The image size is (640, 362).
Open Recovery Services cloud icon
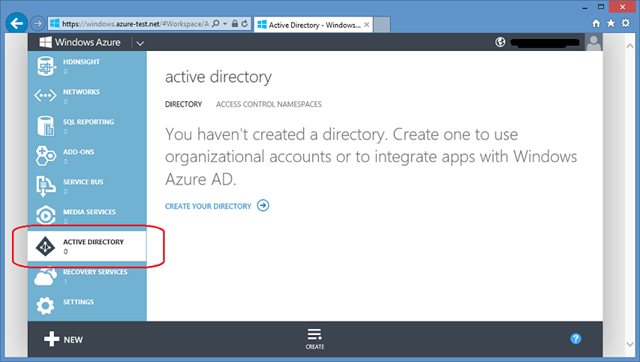point(45,276)
